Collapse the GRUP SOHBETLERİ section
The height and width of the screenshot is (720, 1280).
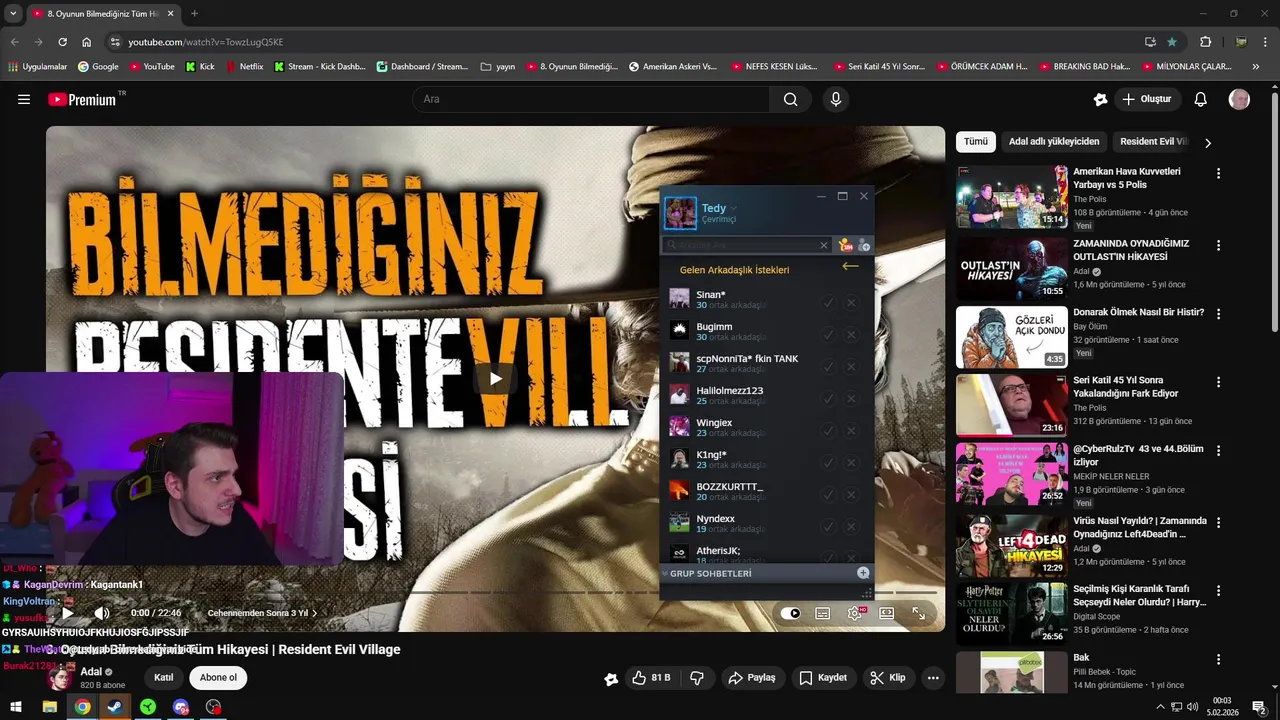(x=665, y=574)
